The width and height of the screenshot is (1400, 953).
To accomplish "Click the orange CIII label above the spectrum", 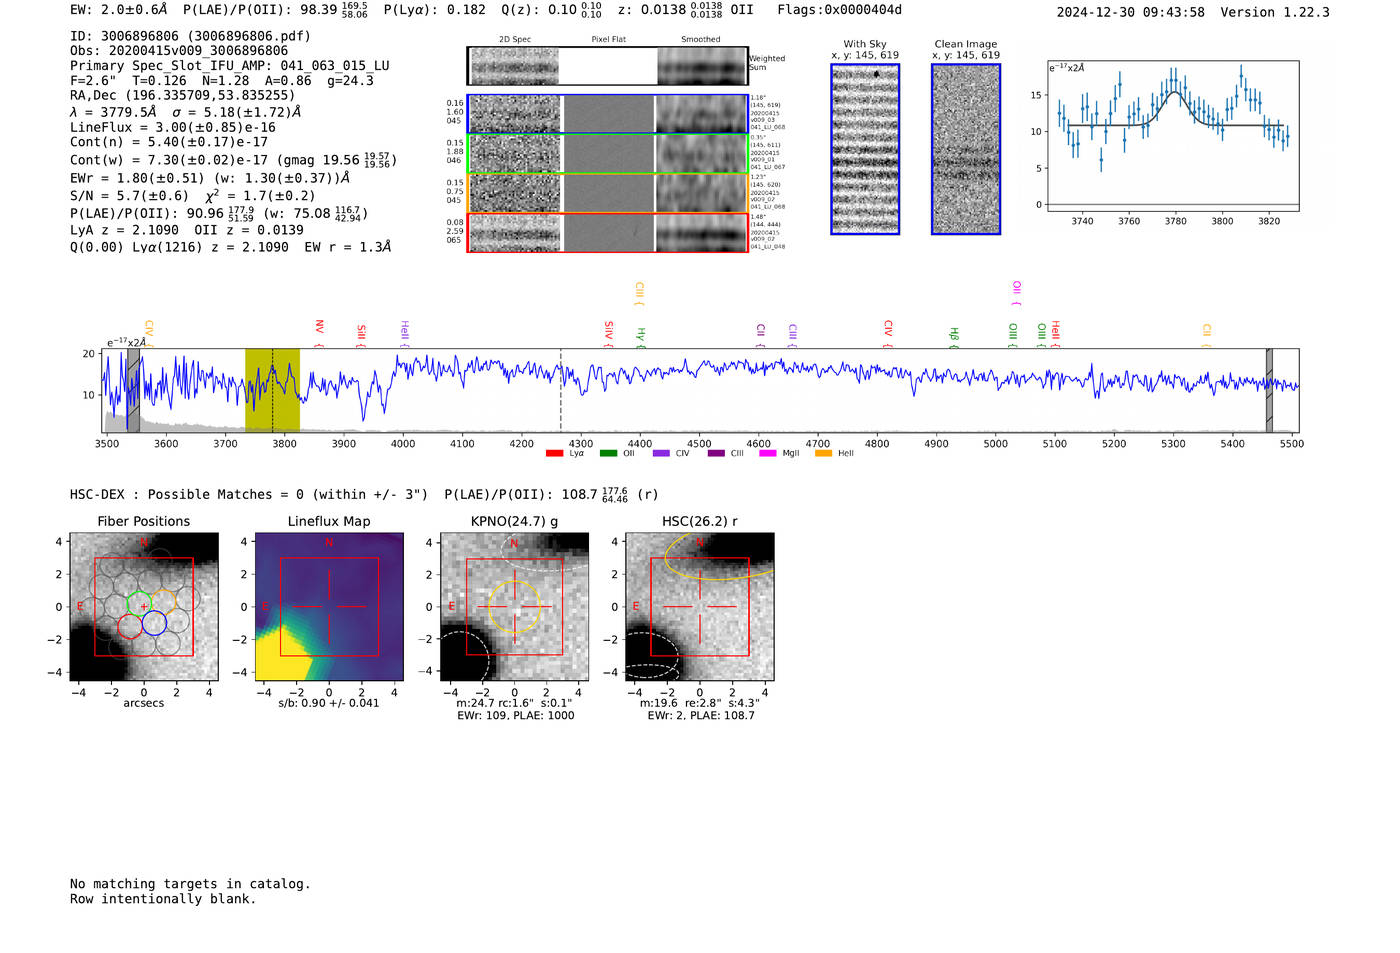I will coord(639,294).
